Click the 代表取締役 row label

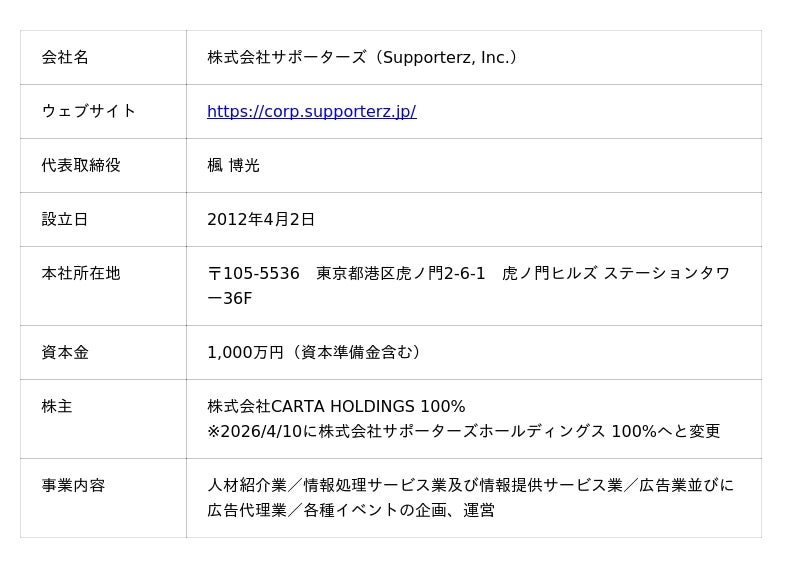point(81,166)
